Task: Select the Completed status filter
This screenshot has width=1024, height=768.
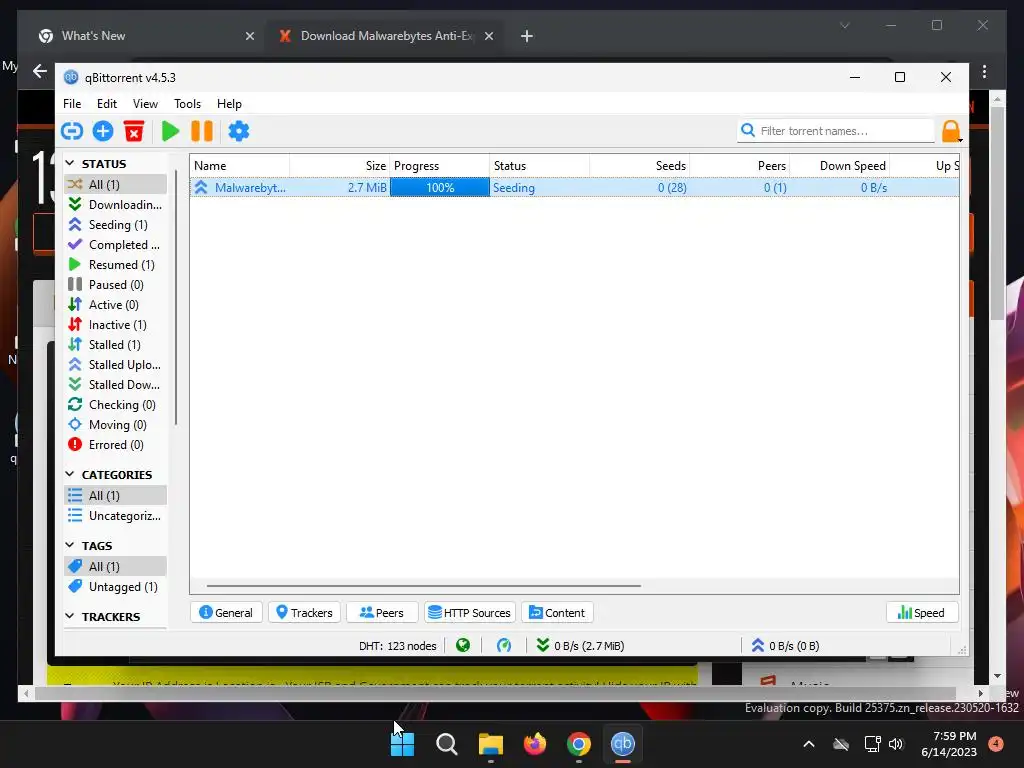Action: [x=116, y=245]
